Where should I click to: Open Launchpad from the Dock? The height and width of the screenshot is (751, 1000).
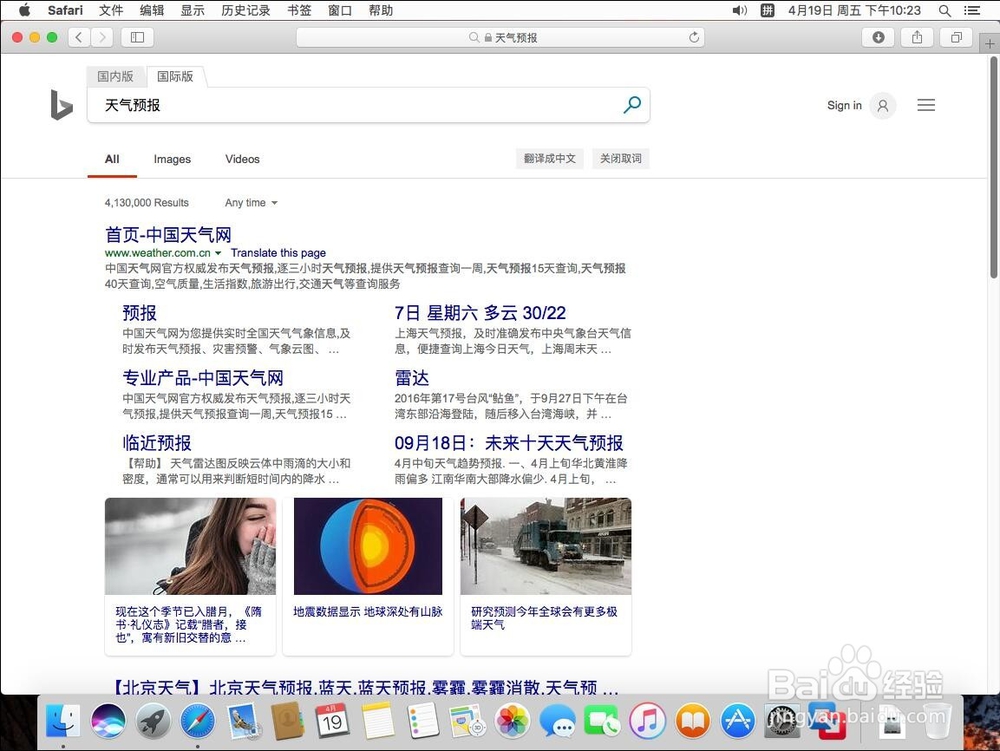tap(152, 721)
